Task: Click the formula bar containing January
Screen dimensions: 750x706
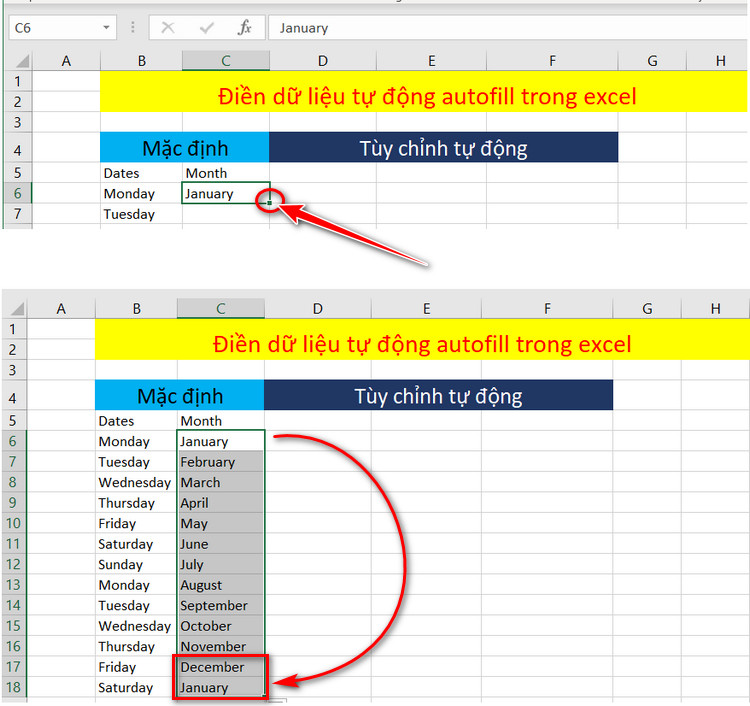Action: 508,28
